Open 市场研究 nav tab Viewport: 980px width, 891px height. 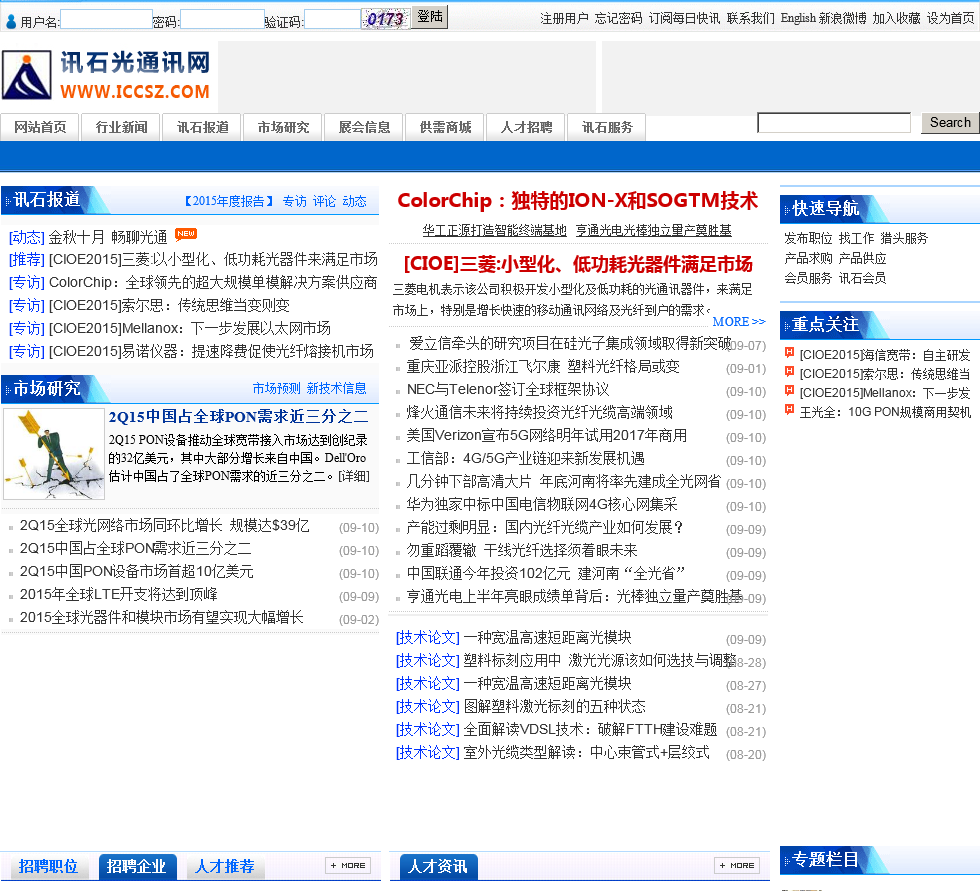pos(283,127)
